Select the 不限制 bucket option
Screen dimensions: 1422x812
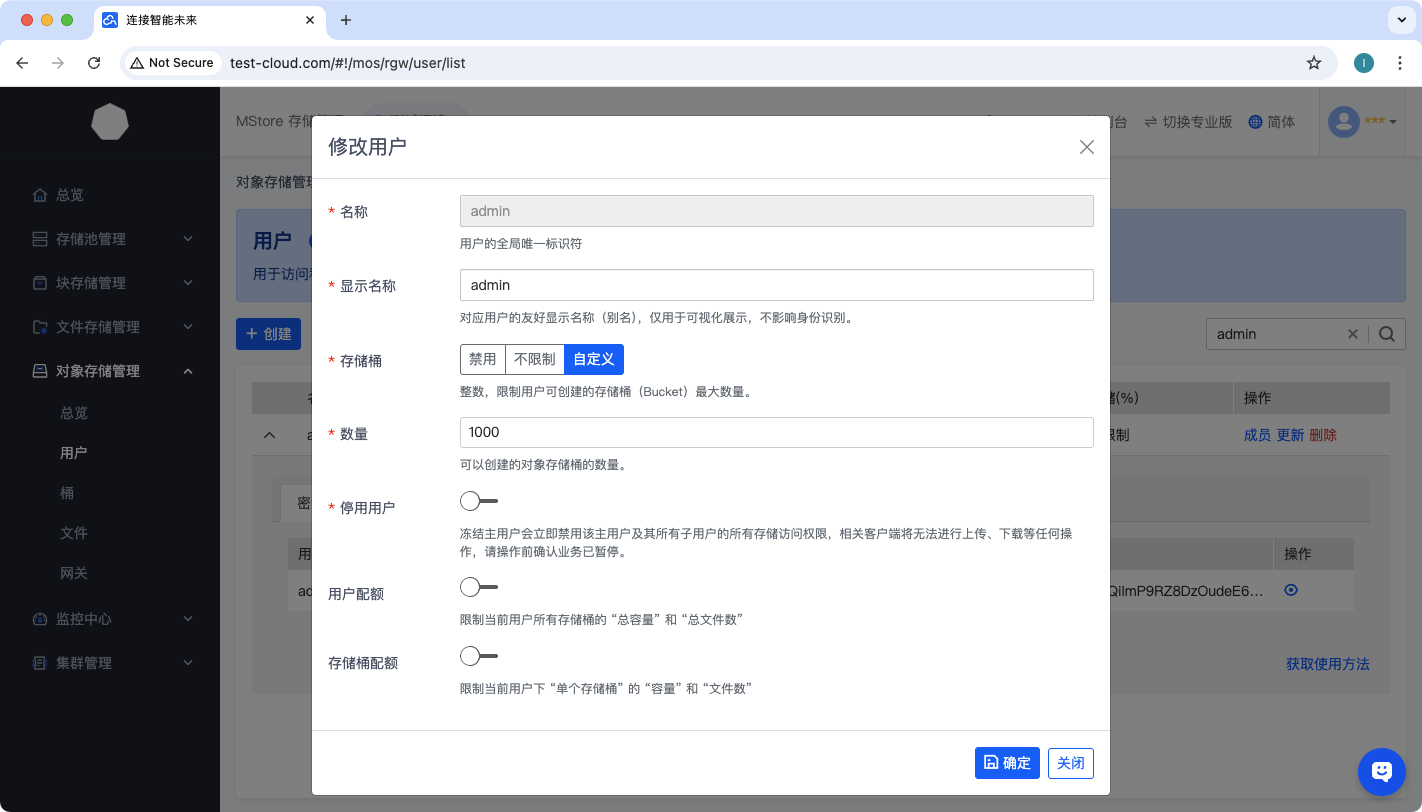(535, 360)
